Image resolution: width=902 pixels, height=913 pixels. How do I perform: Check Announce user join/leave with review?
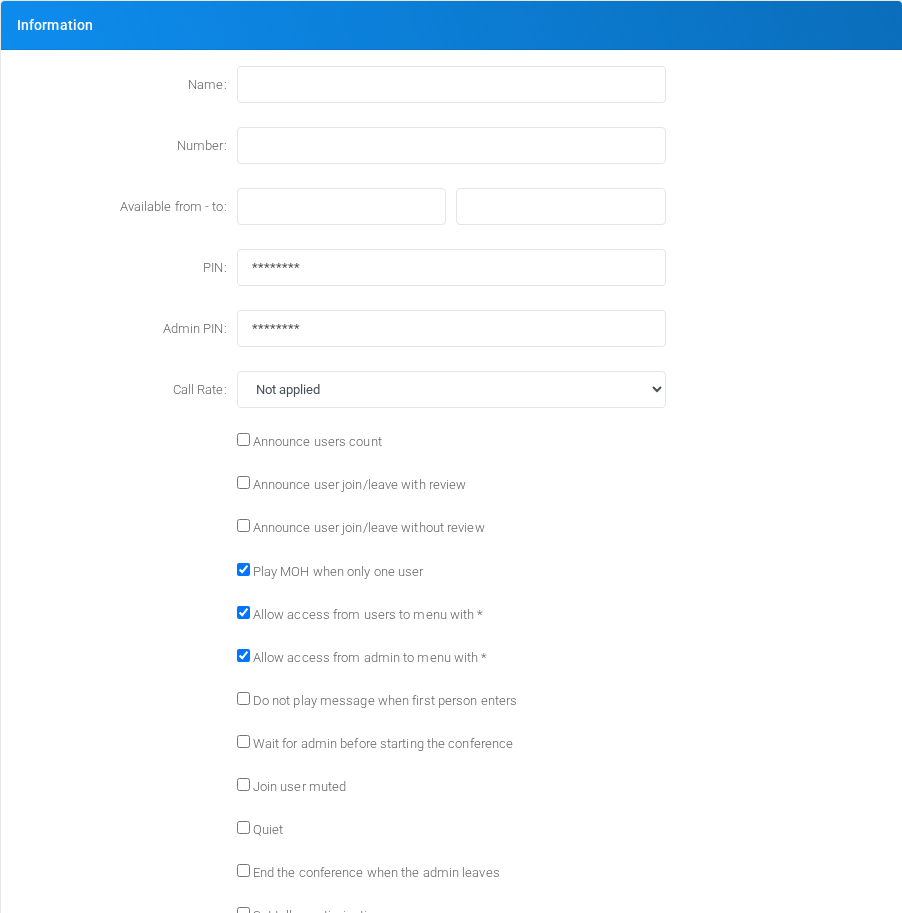point(243,483)
